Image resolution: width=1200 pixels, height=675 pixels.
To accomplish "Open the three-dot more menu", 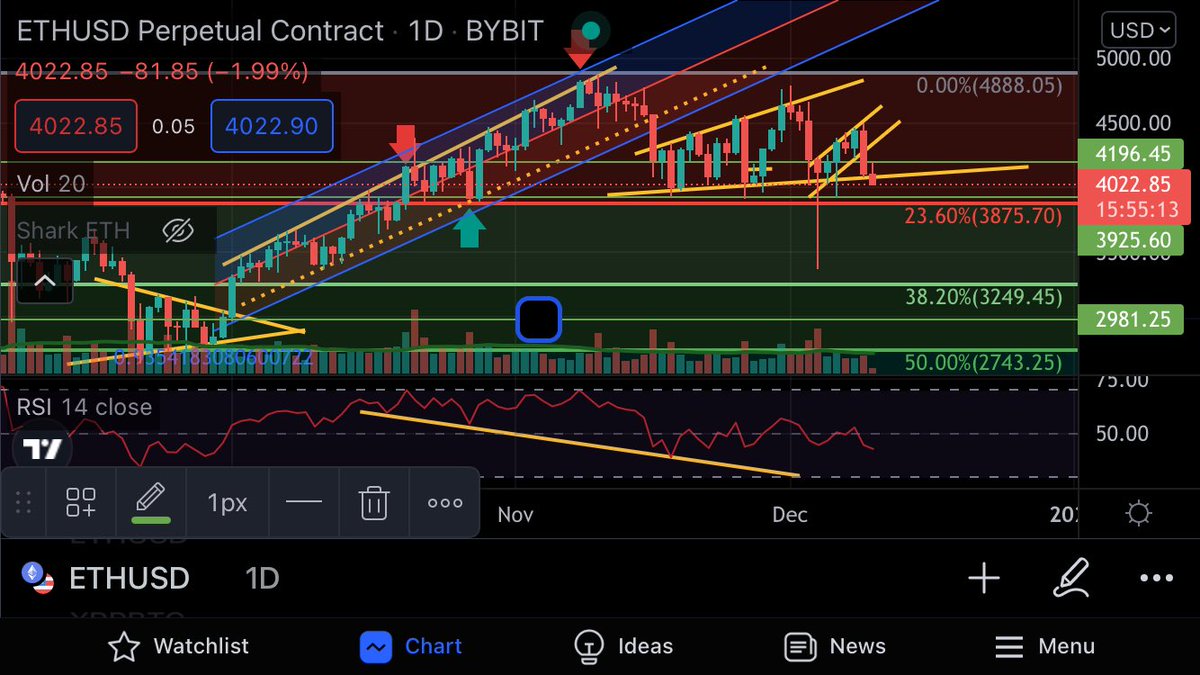I will pyautogui.click(x=1157, y=578).
